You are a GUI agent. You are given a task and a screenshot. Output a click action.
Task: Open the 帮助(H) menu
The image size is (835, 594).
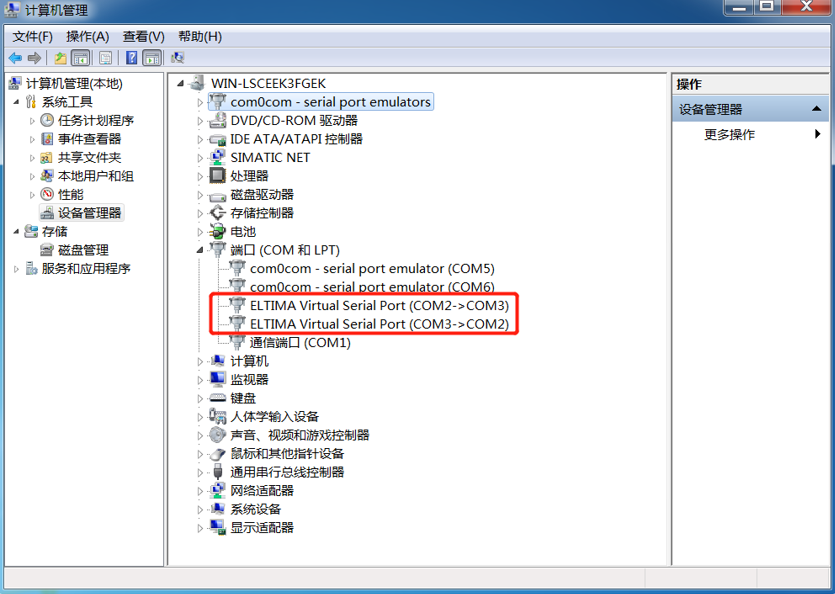coord(200,36)
